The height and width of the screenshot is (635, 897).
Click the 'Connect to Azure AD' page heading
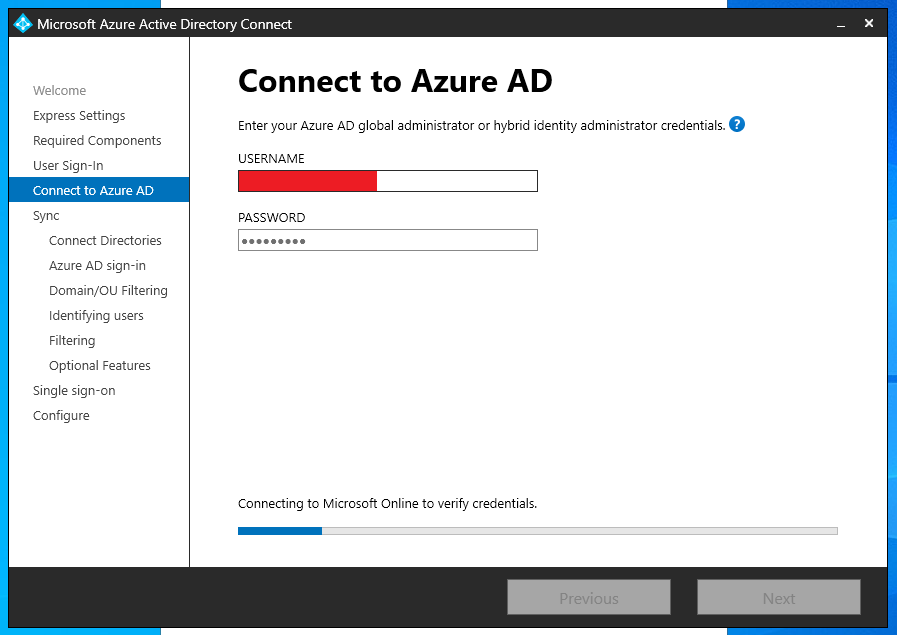(395, 81)
